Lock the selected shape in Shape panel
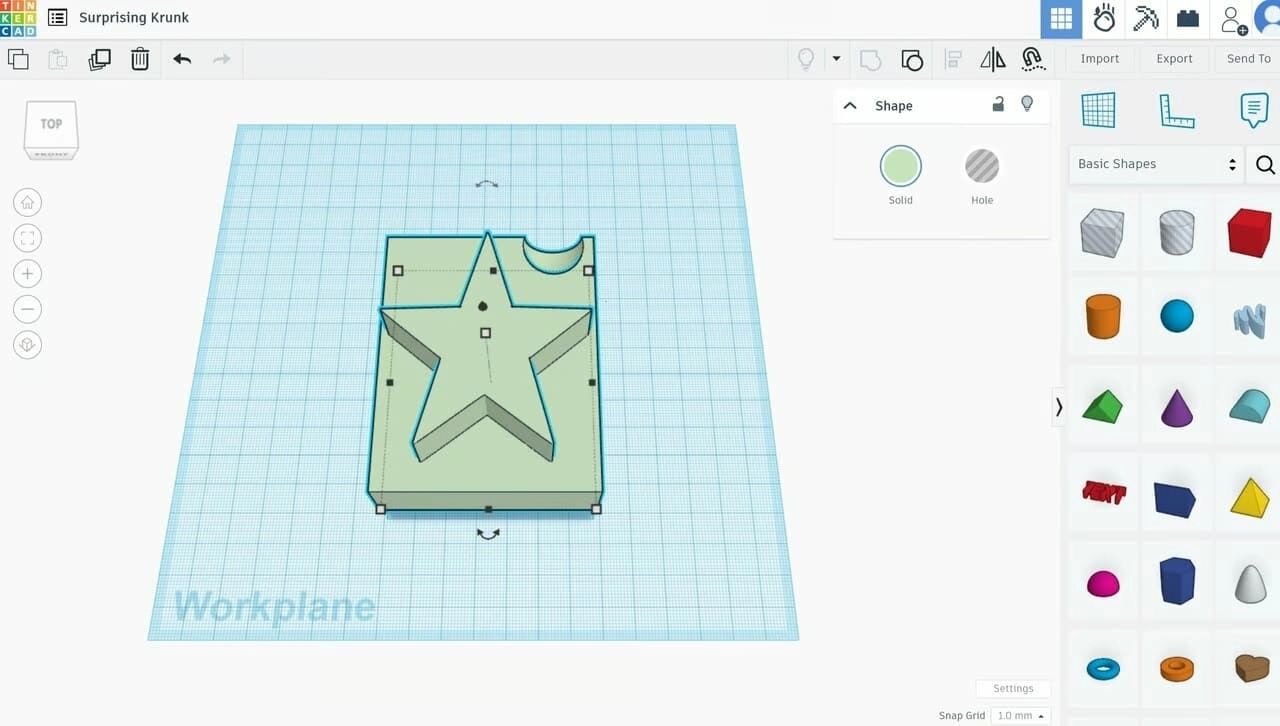Image resolution: width=1280 pixels, height=726 pixels. (x=997, y=104)
